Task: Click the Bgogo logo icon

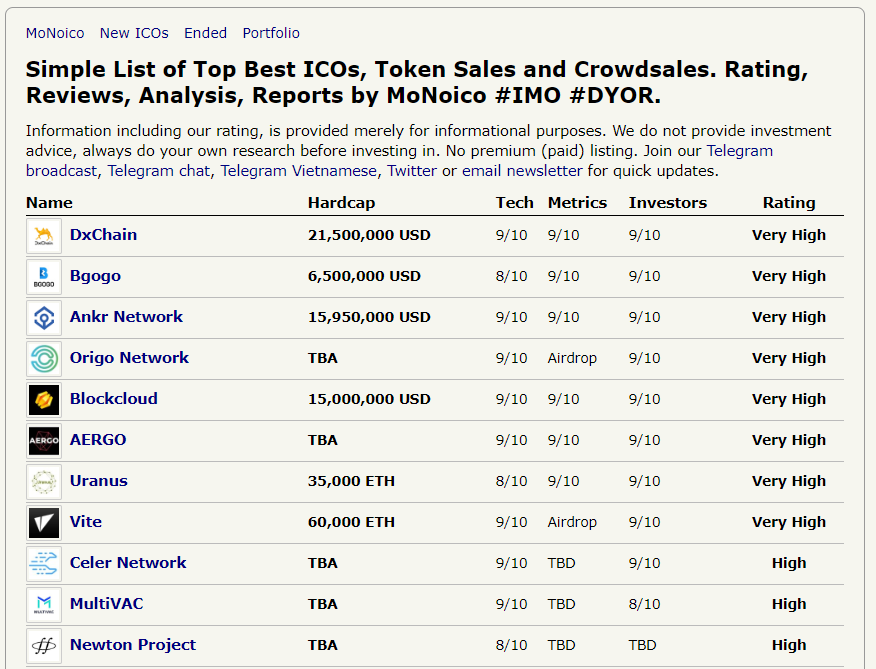Action: (x=44, y=277)
